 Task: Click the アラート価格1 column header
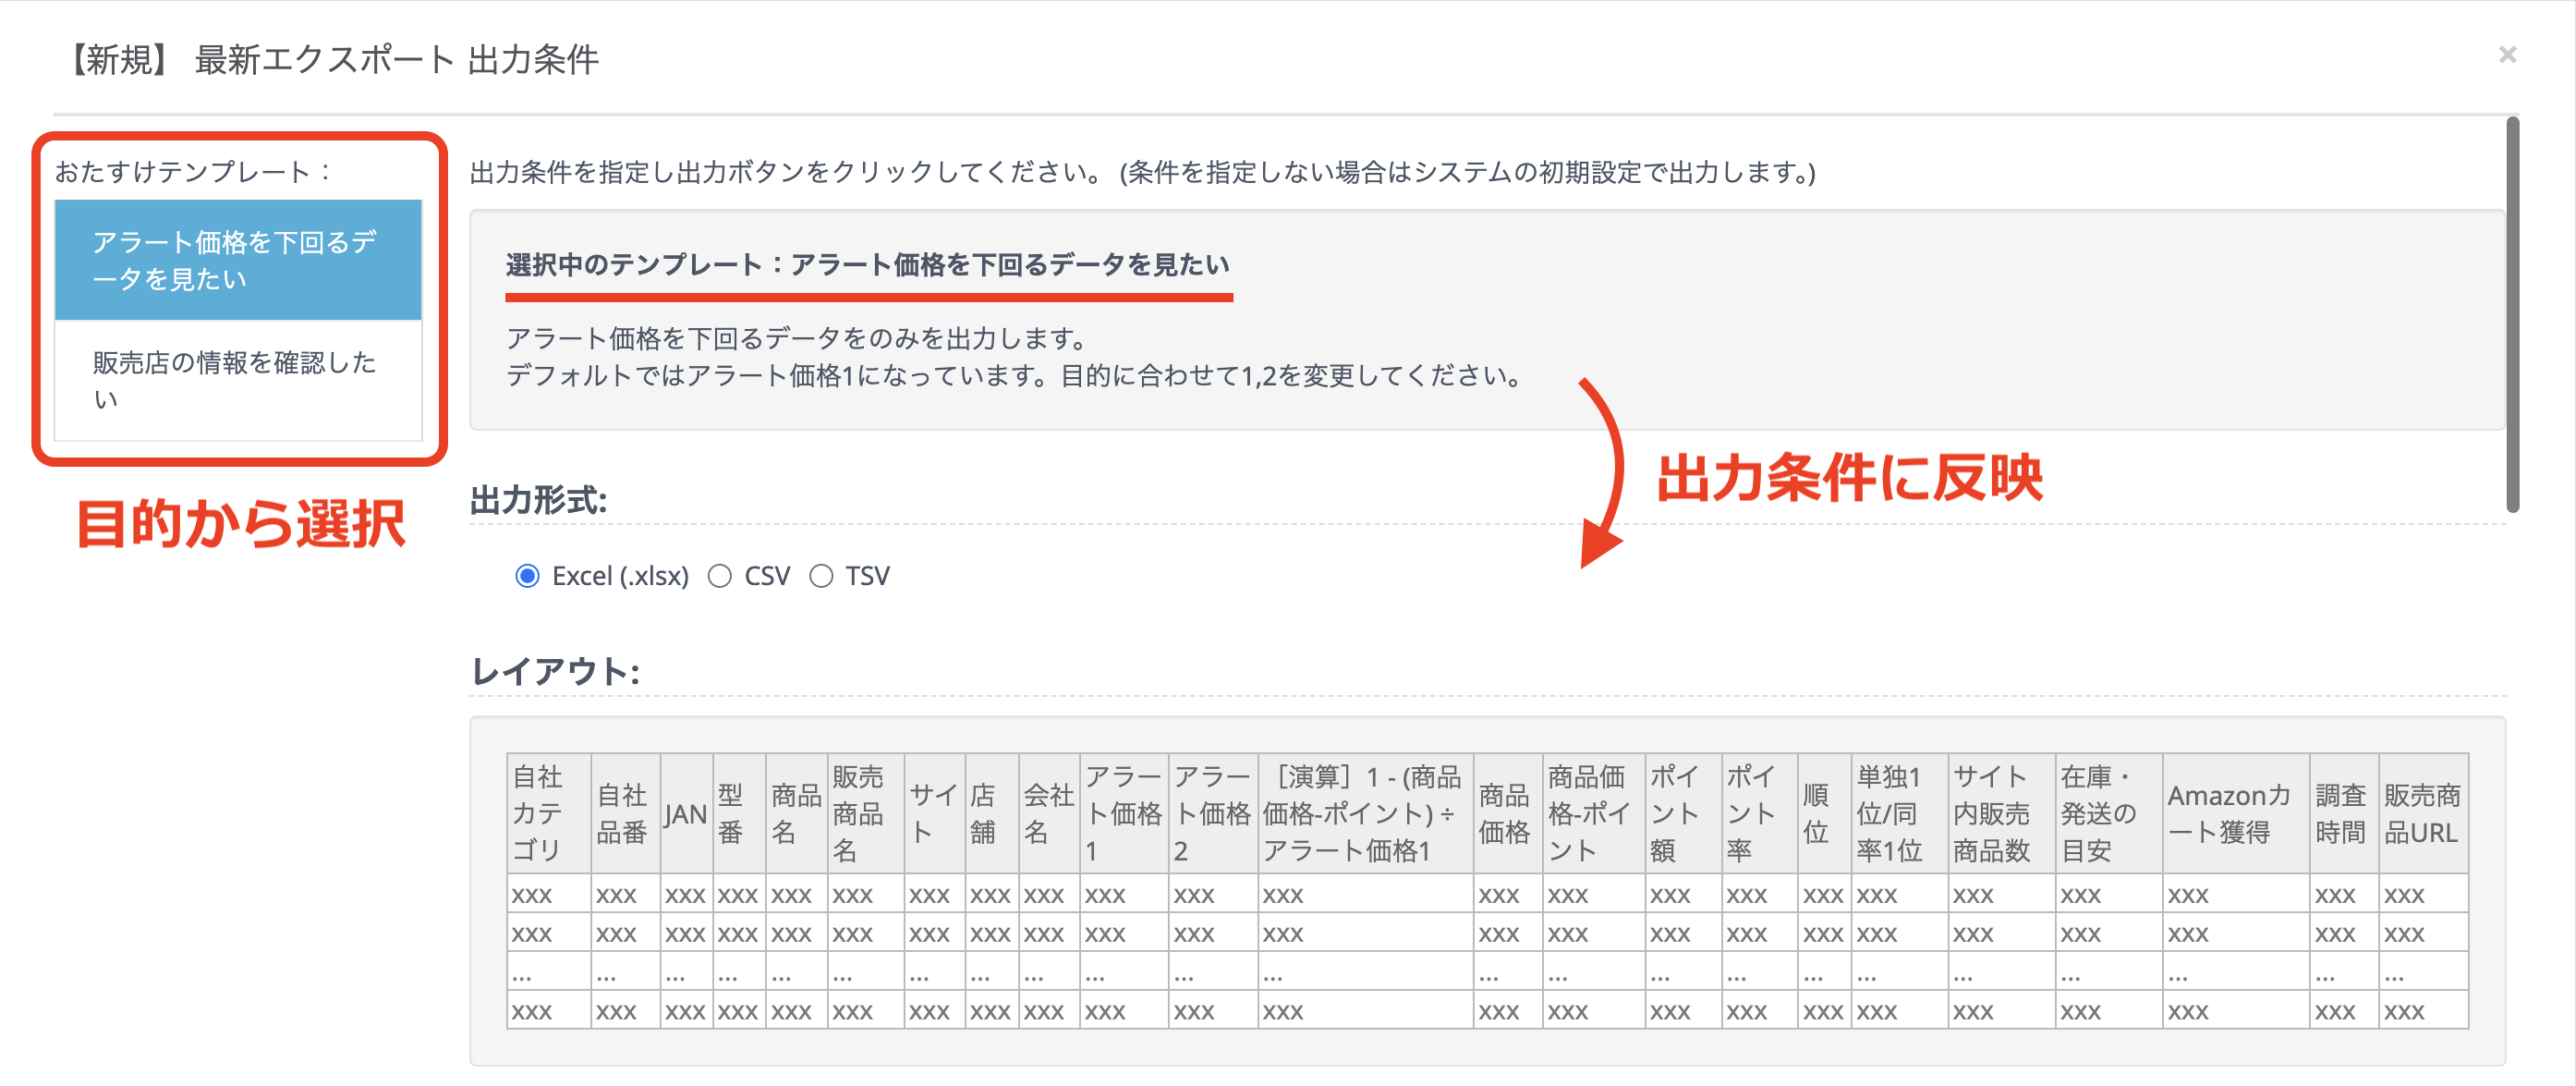tap(1123, 813)
